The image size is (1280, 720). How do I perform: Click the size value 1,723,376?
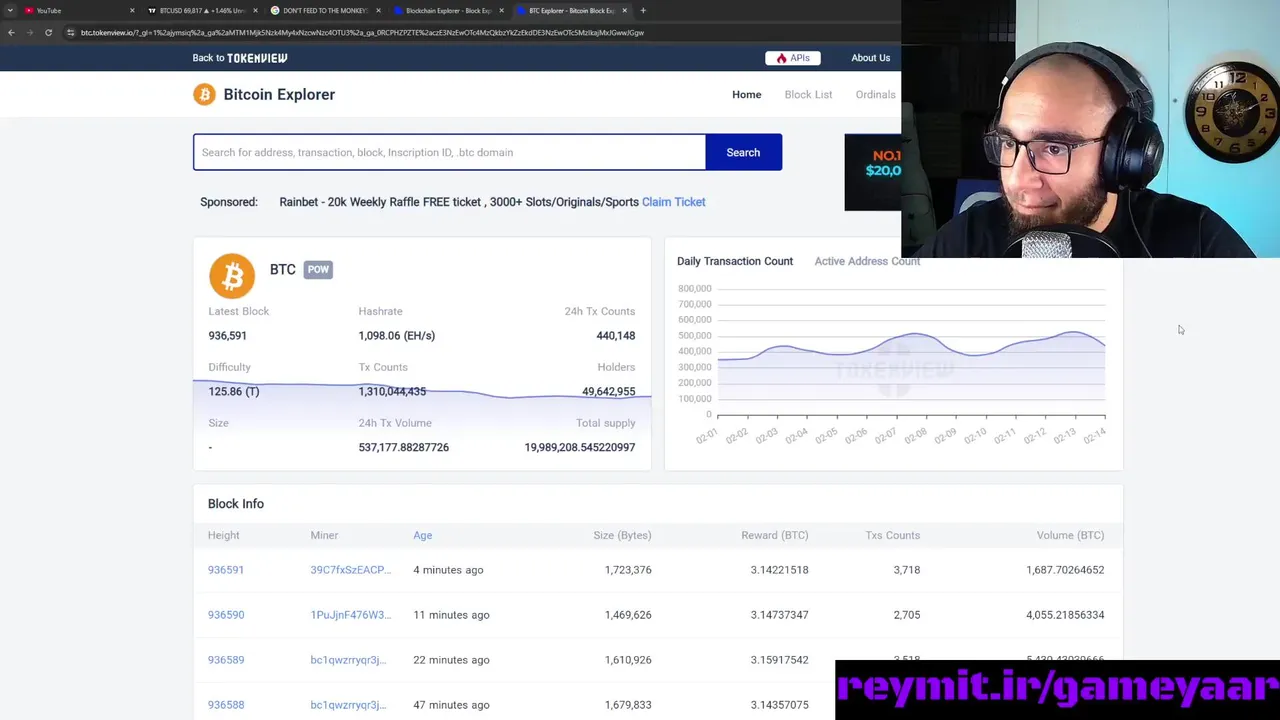628,570
